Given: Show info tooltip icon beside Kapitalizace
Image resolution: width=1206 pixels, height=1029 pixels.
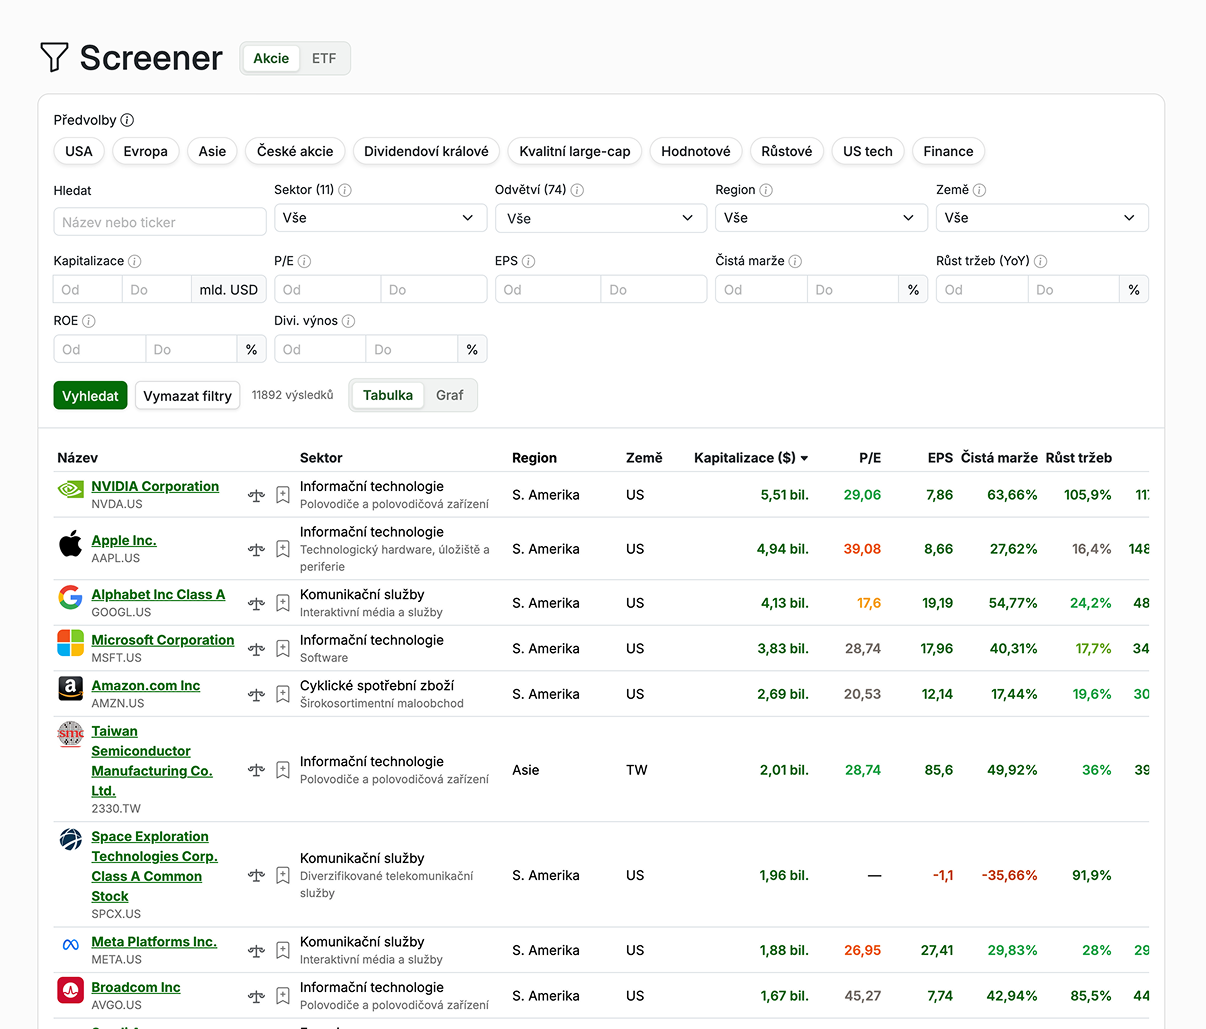Looking at the screenshot, I should pyautogui.click(x=135, y=261).
